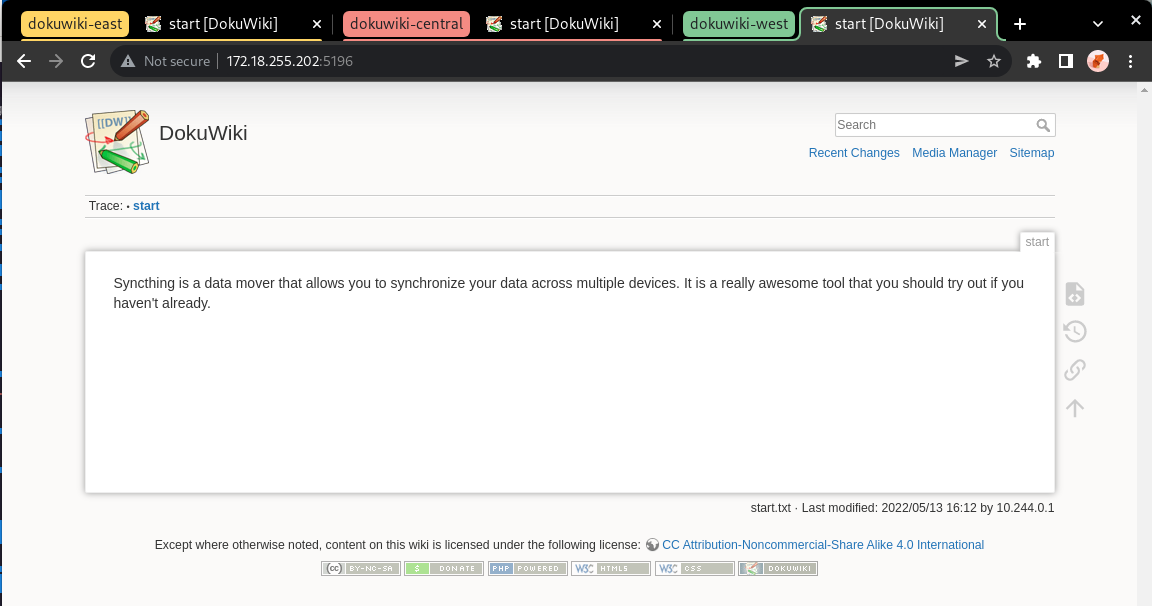Click the wiki Search input field
The width and height of the screenshot is (1152, 606).
[932, 125]
